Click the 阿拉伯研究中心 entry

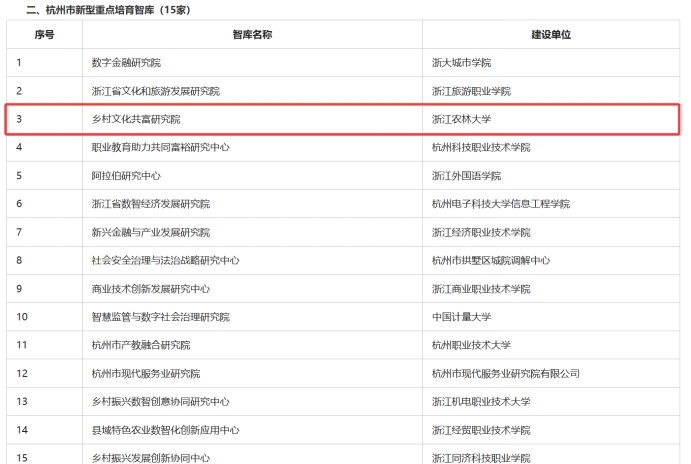(x=126, y=175)
